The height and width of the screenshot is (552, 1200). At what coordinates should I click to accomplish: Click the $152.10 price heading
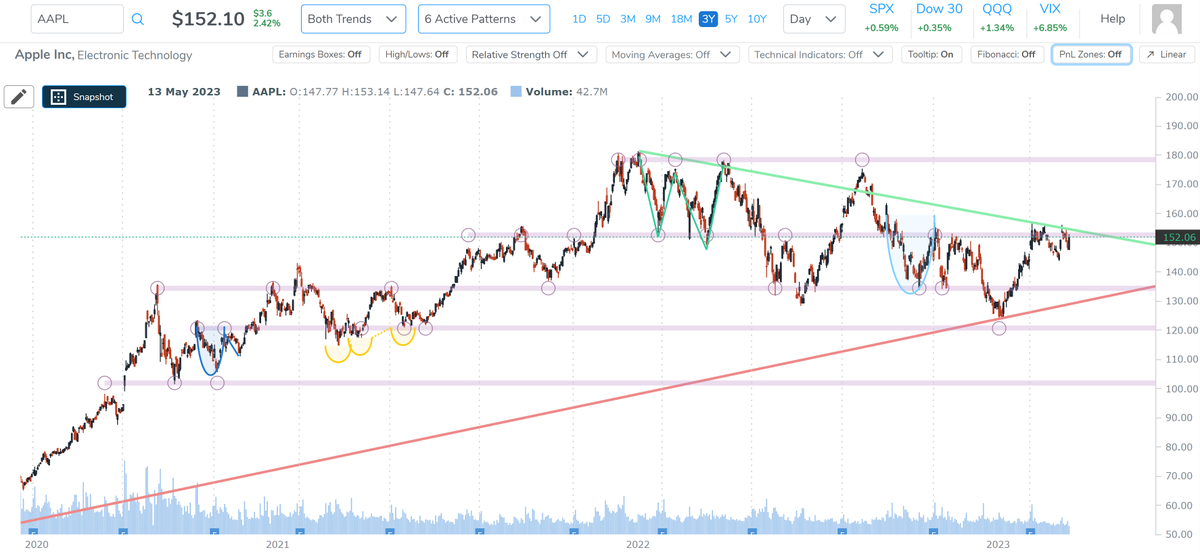click(208, 19)
